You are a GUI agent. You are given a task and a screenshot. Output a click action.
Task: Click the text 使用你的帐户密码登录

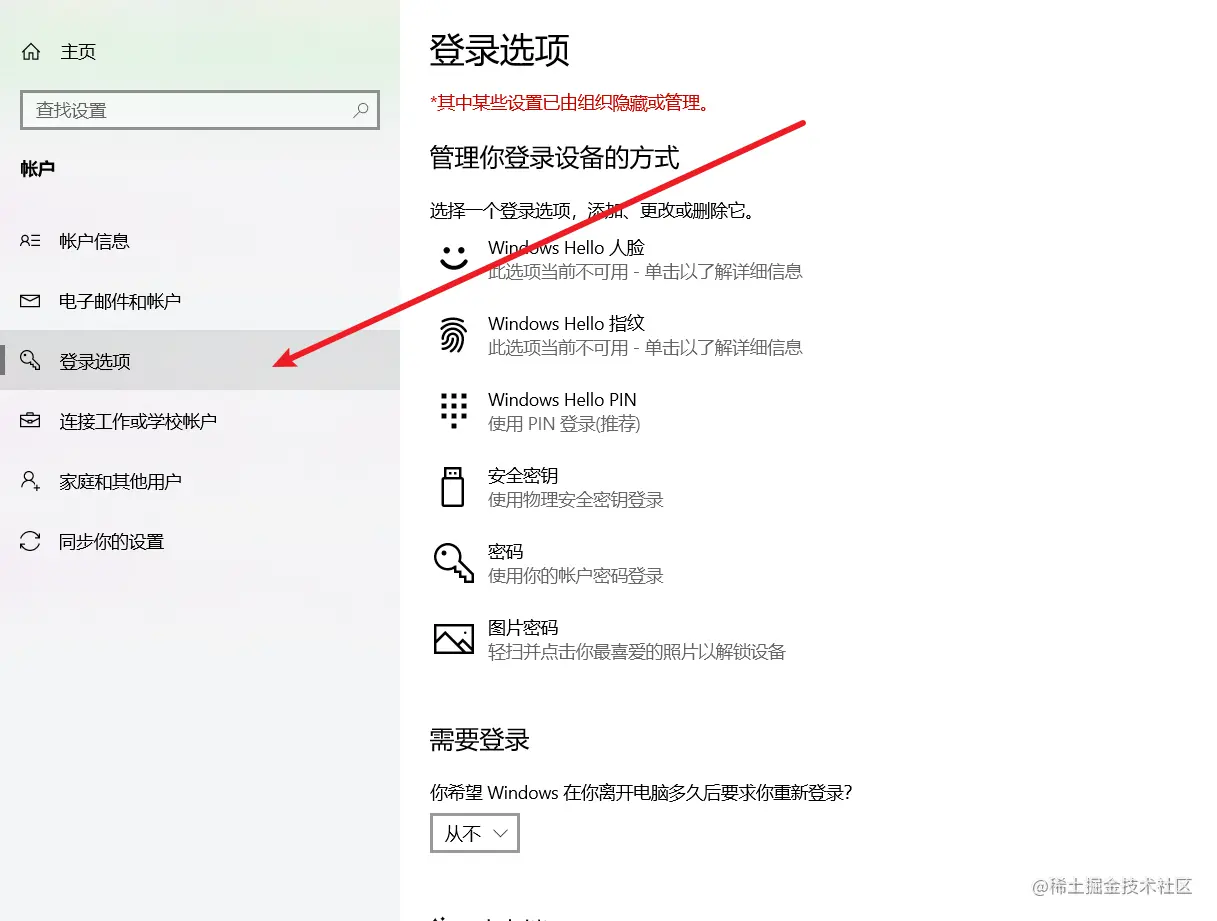[x=576, y=576]
